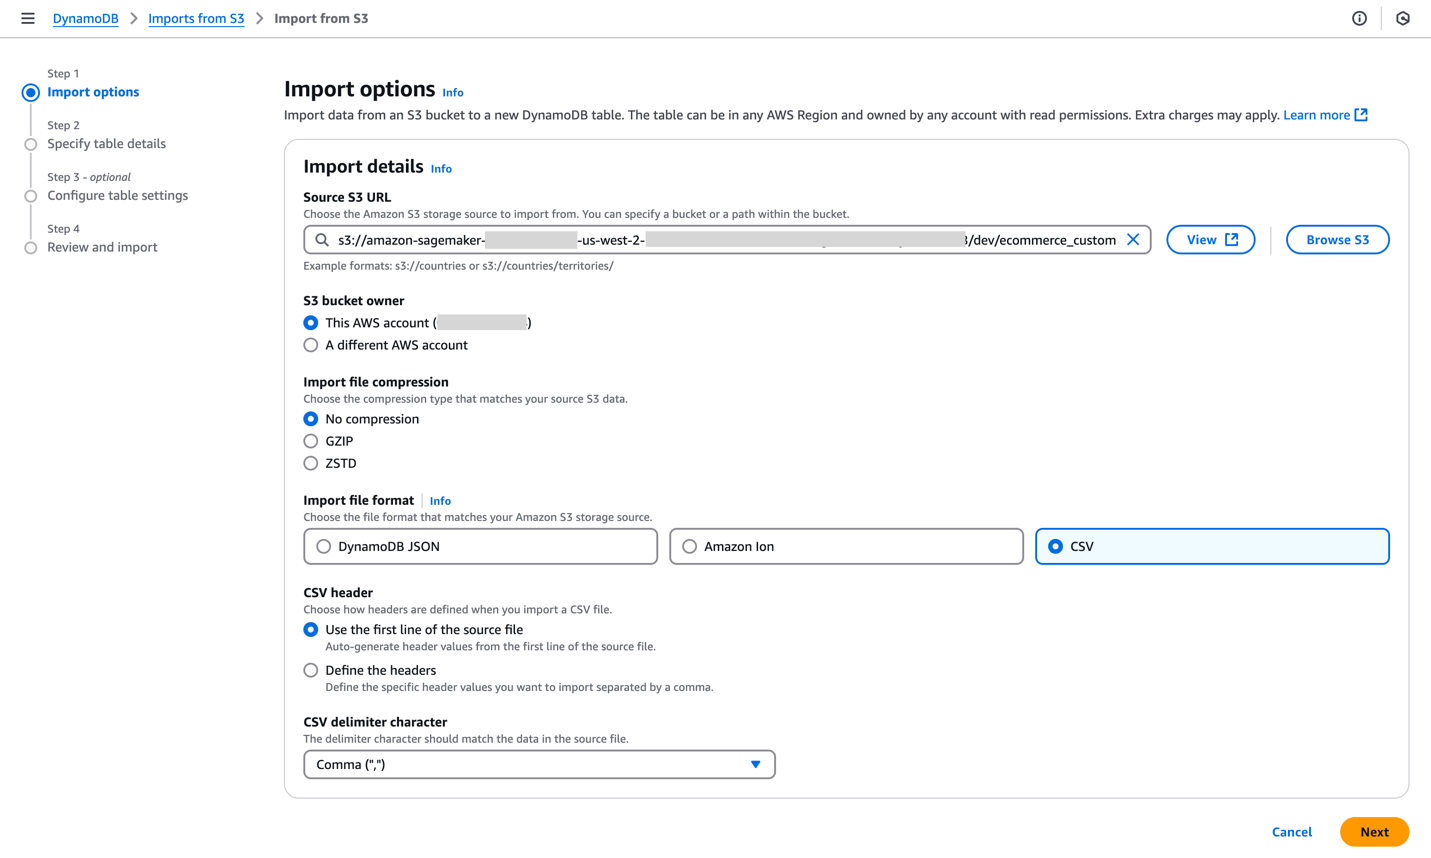
Task: Open Info link beside Import details
Action: click(x=441, y=169)
